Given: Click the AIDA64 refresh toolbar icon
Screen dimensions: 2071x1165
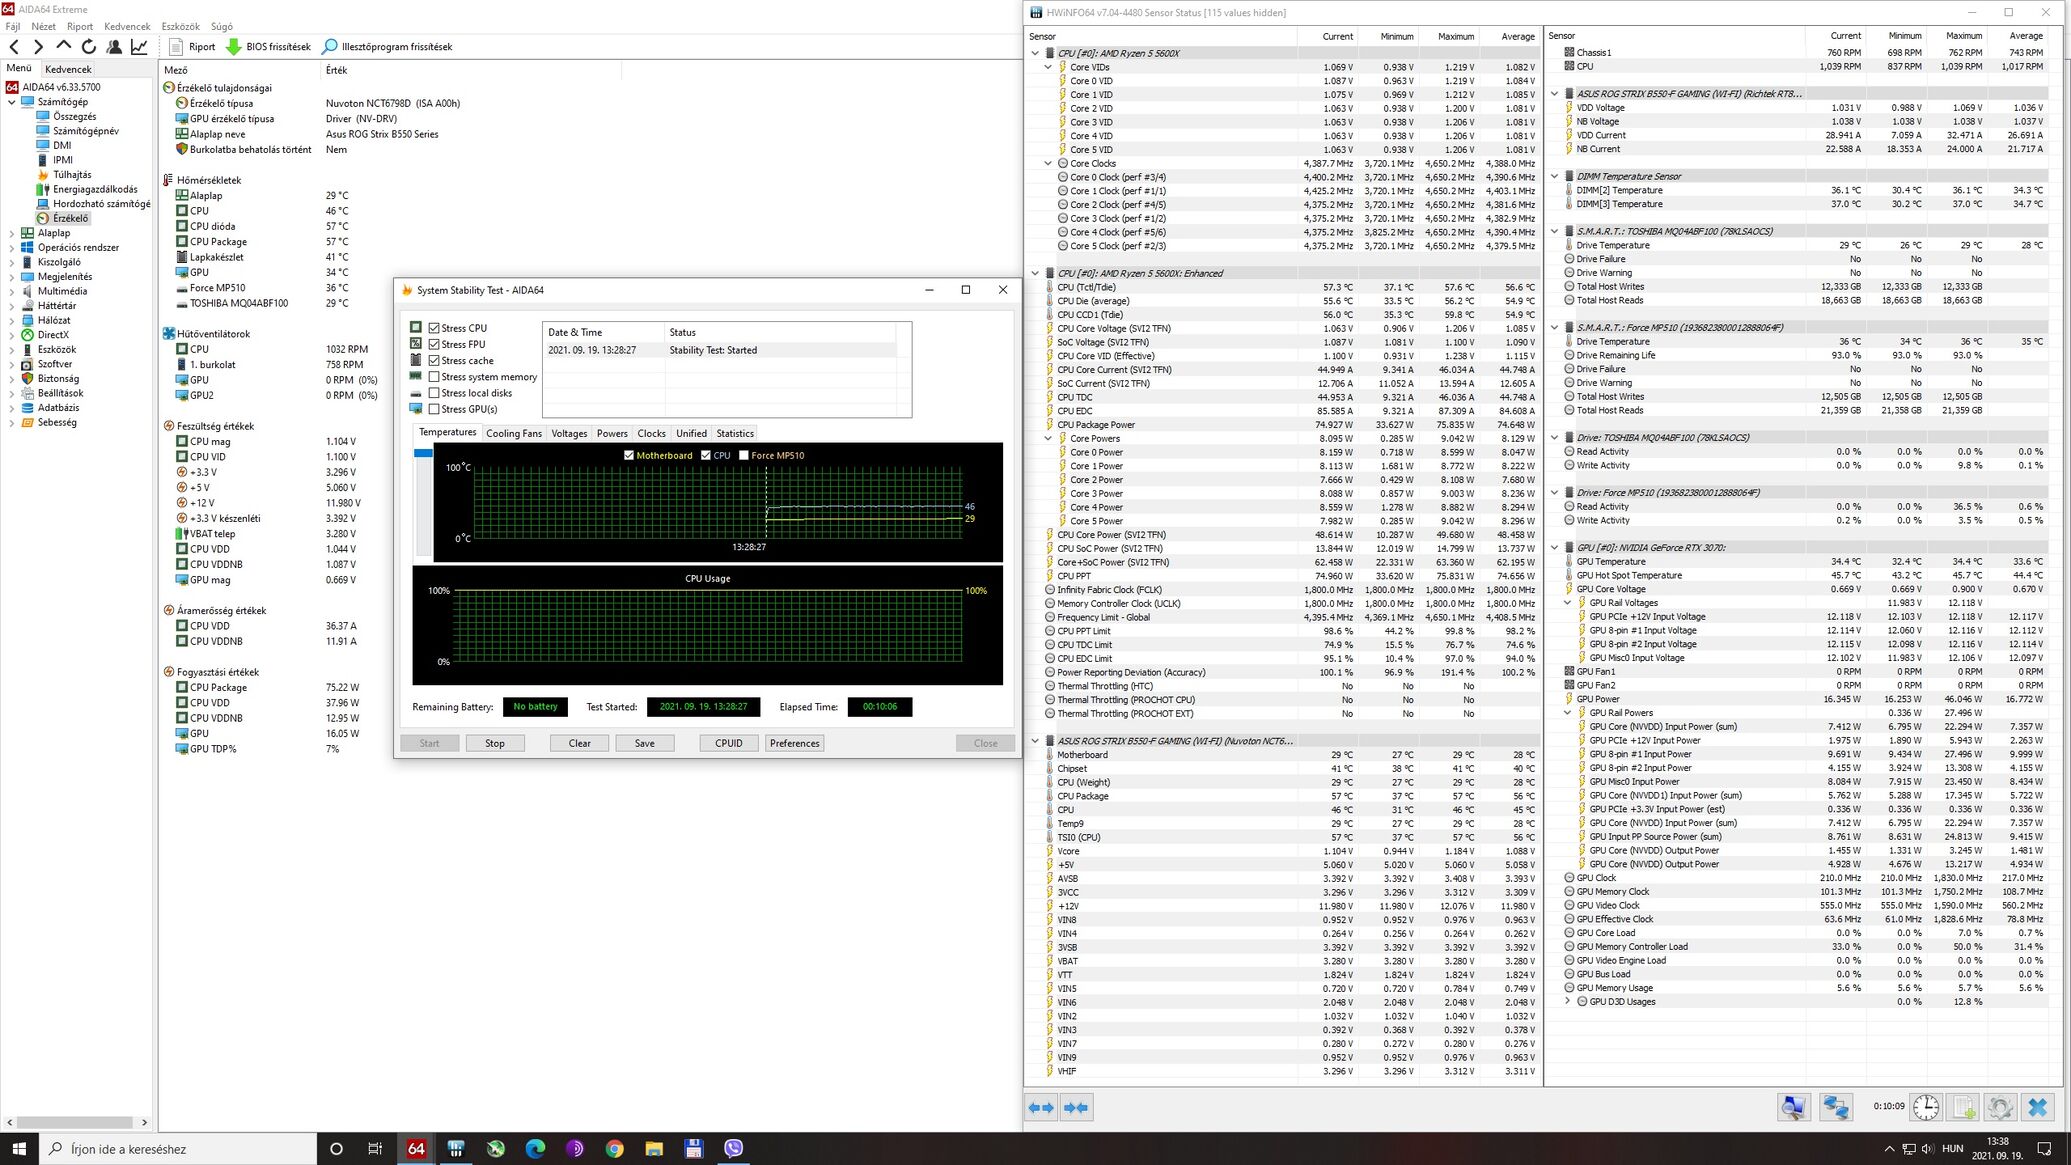Looking at the screenshot, I should [89, 47].
